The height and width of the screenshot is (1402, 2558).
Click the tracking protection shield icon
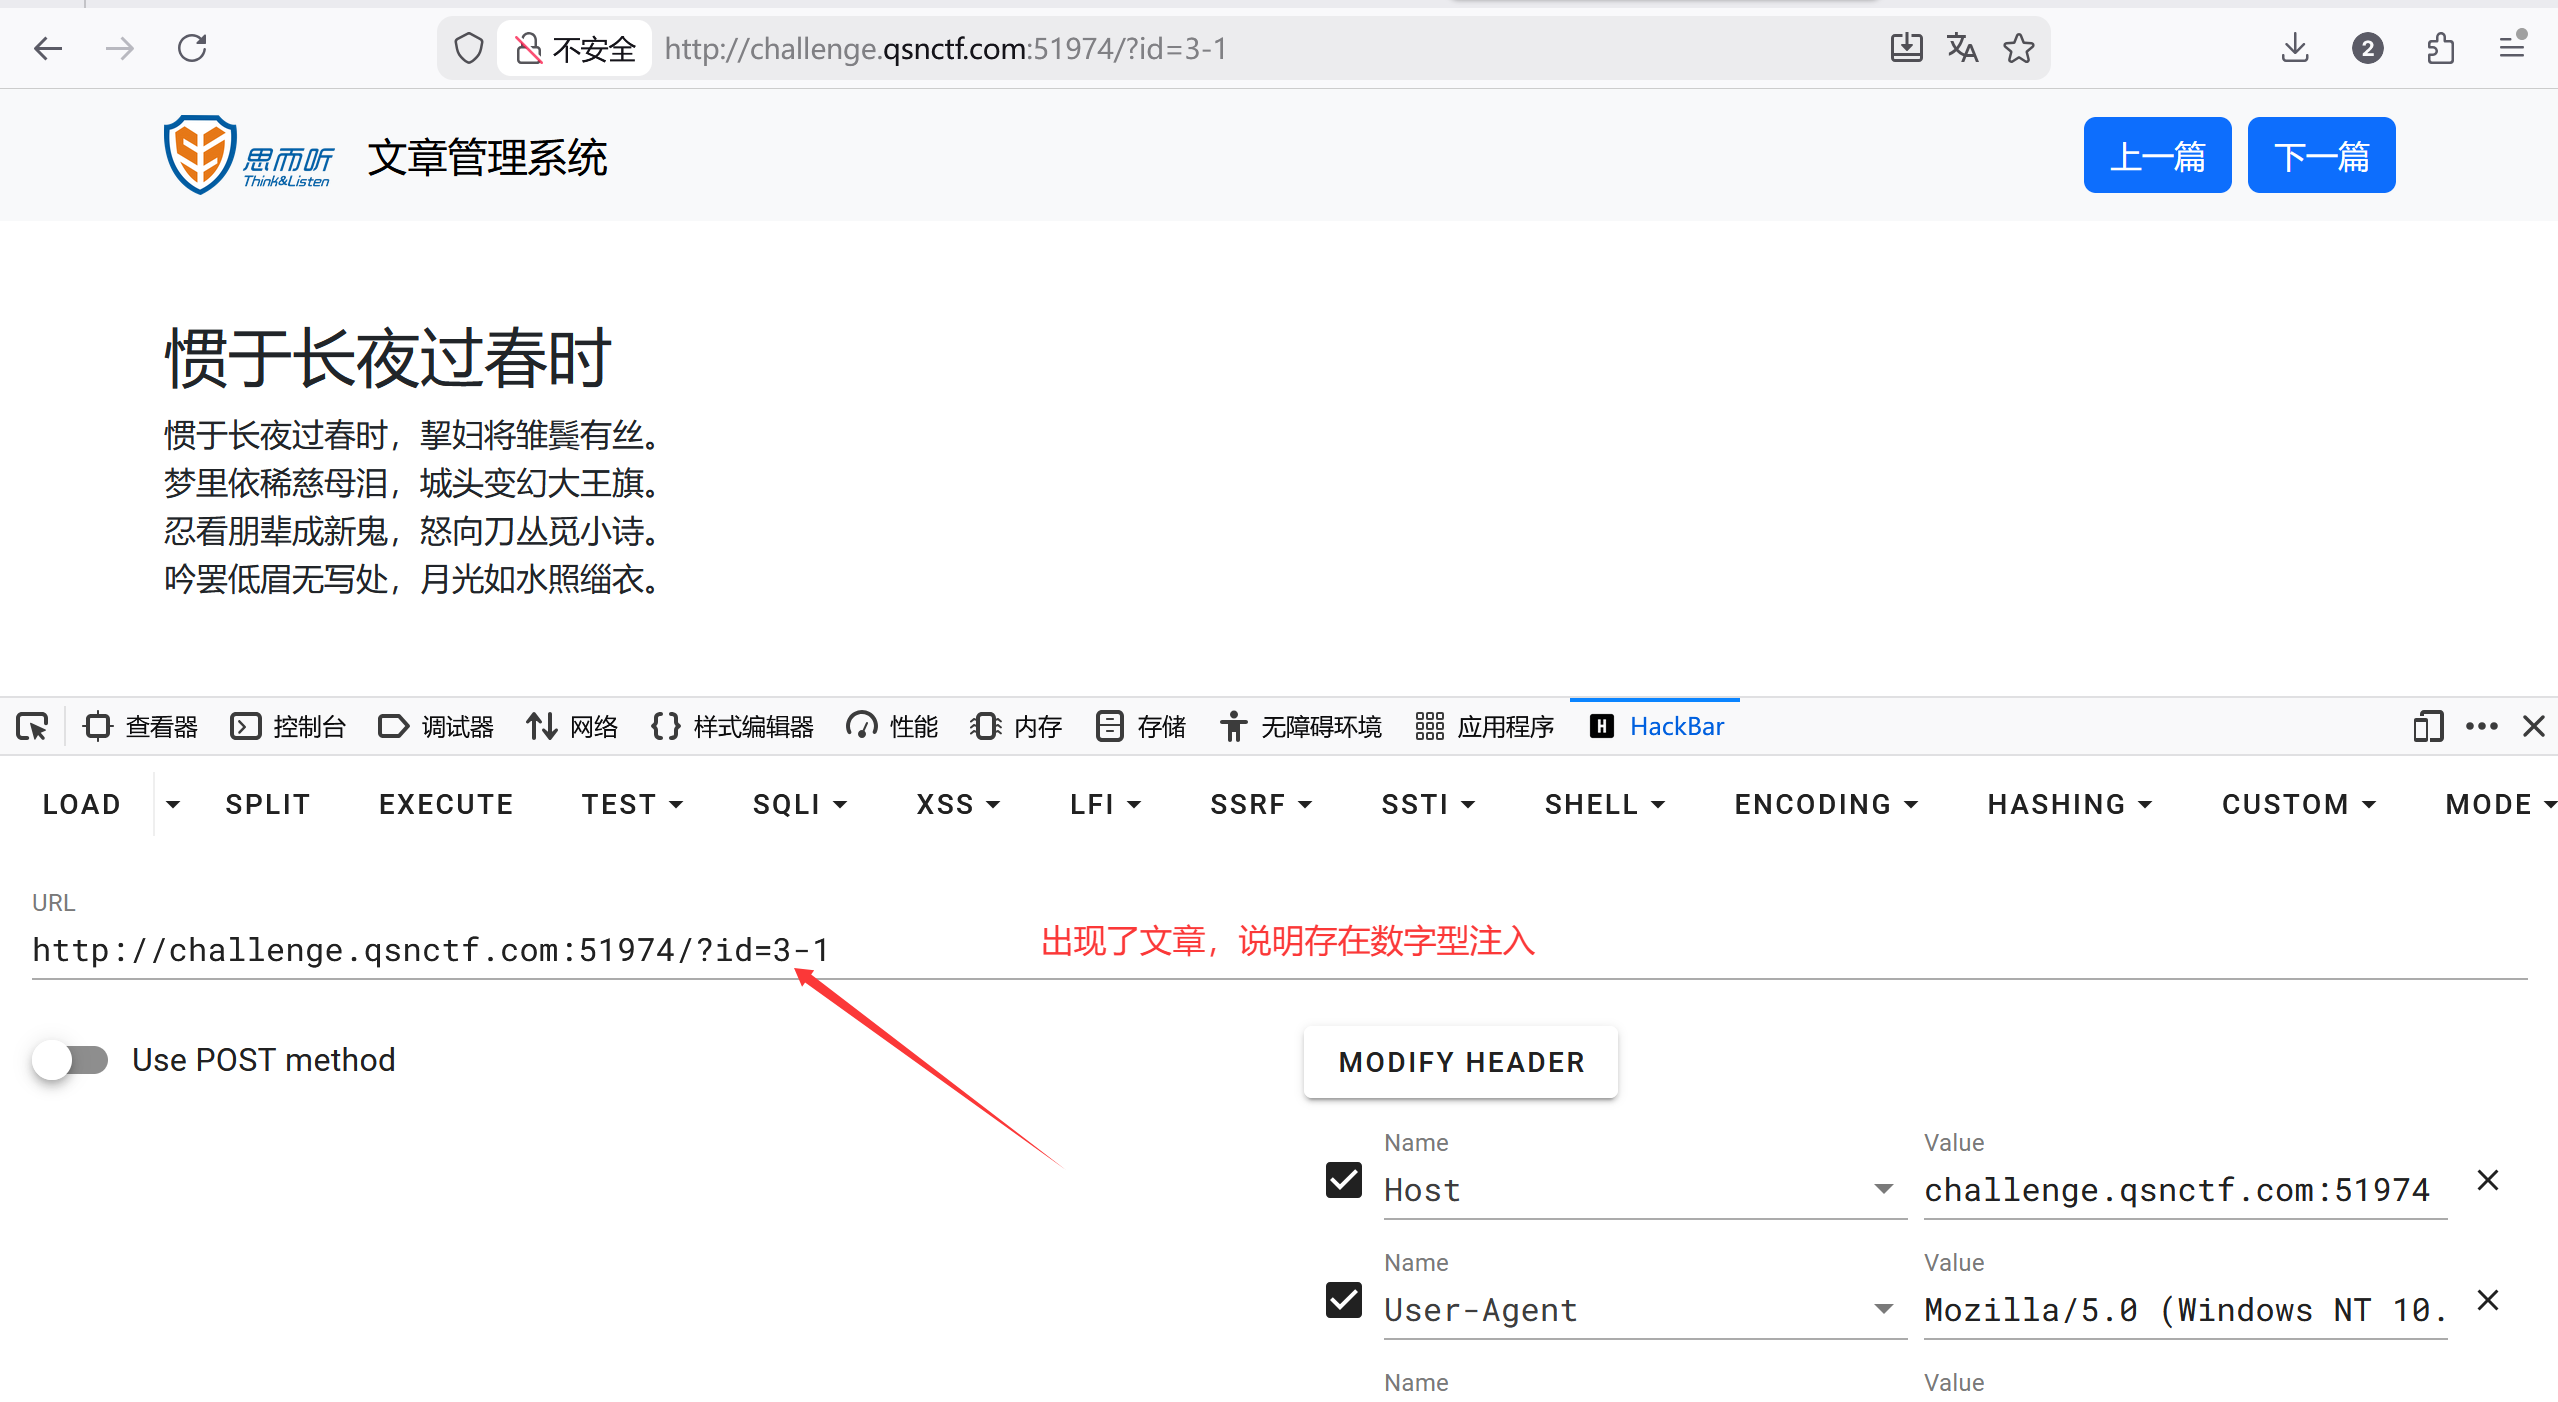tap(468, 48)
